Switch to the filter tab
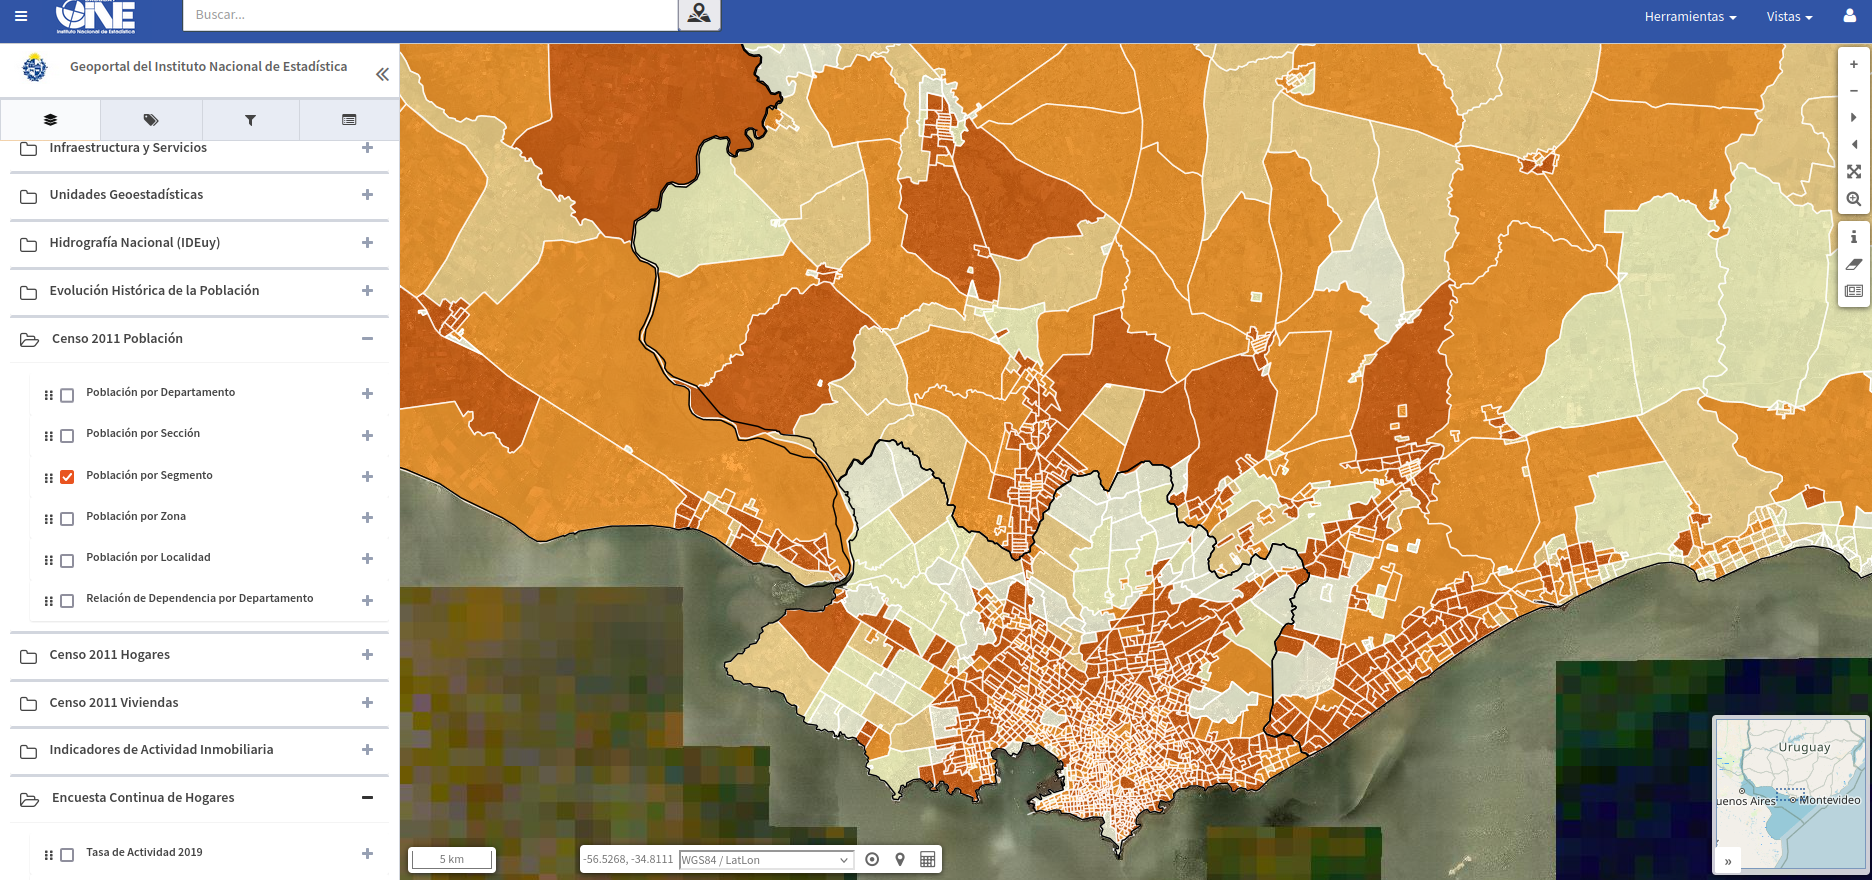1872x880 pixels. pyautogui.click(x=250, y=120)
